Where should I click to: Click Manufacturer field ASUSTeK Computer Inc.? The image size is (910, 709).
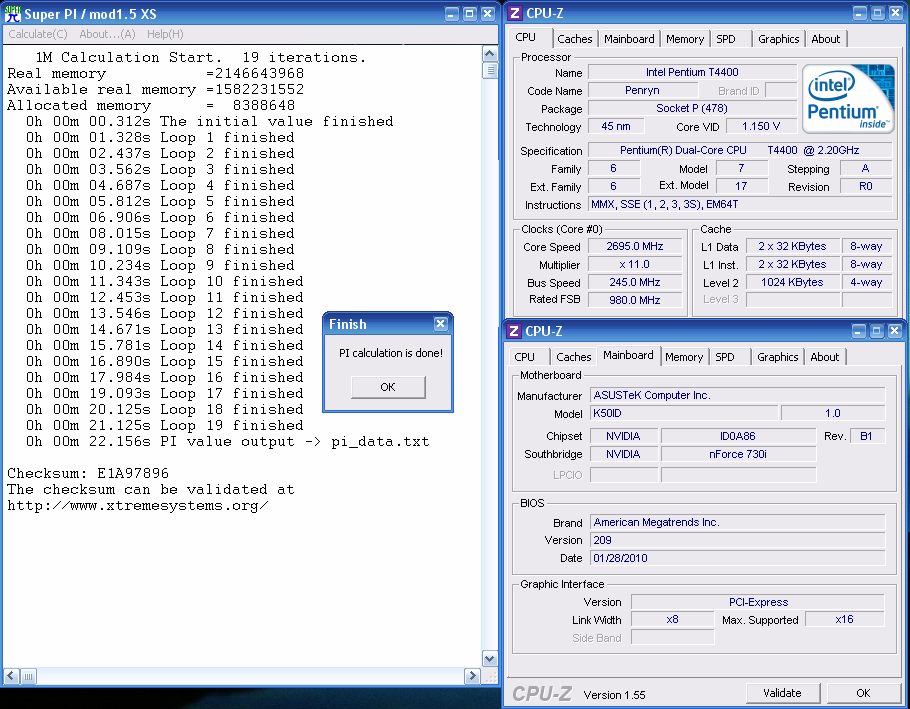(x=738, y=395)
